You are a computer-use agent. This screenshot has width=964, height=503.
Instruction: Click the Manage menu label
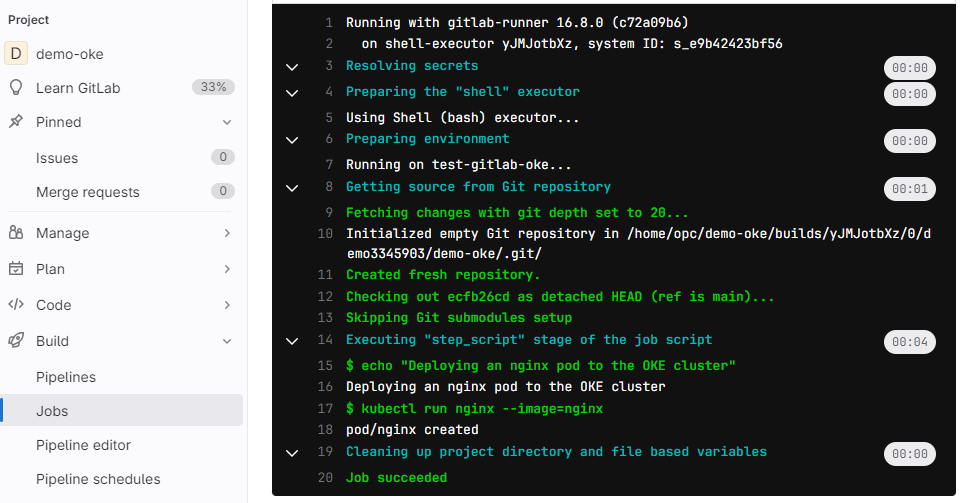pos(63,233)
